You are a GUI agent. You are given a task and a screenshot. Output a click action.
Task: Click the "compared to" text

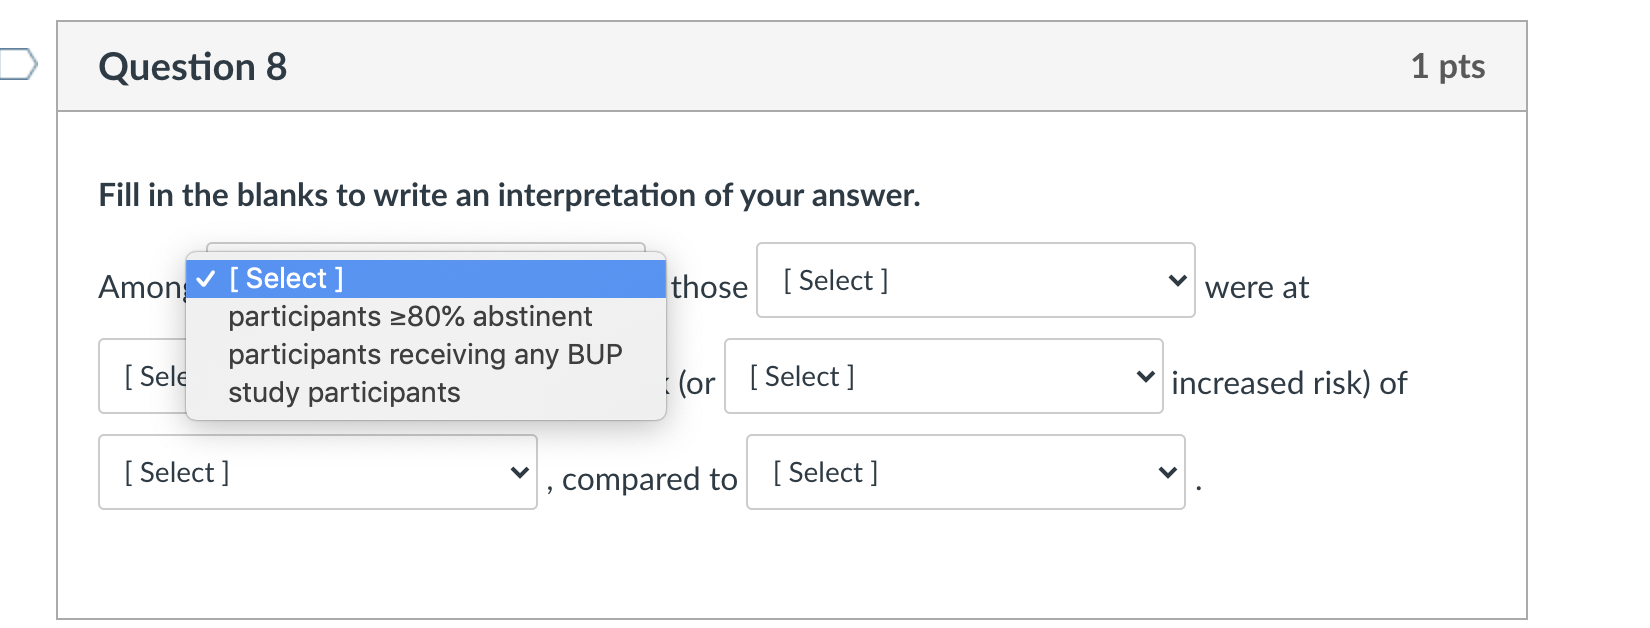(649, 480)
